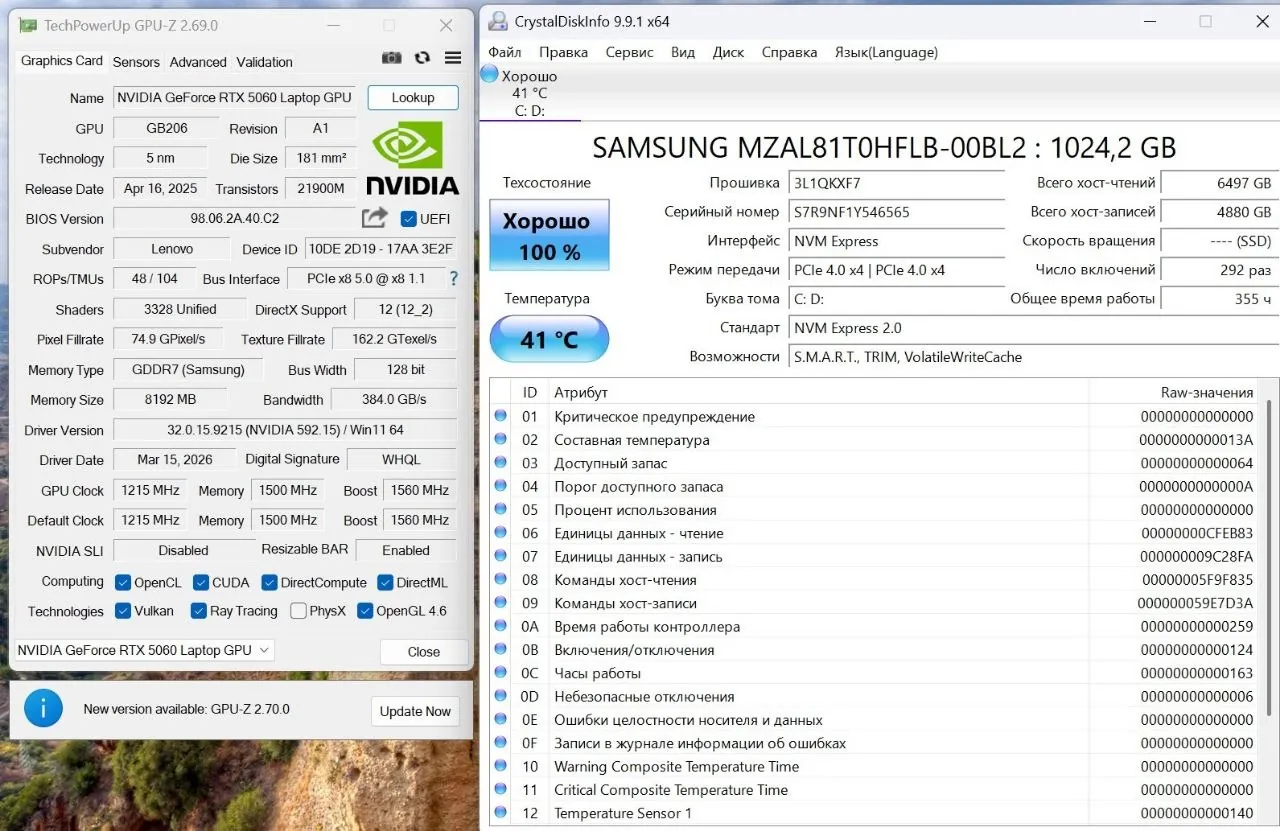Toggle the Vulkan checkbox
The height and width of the screenshot is (831, 1280).
[x=123, y=610]
